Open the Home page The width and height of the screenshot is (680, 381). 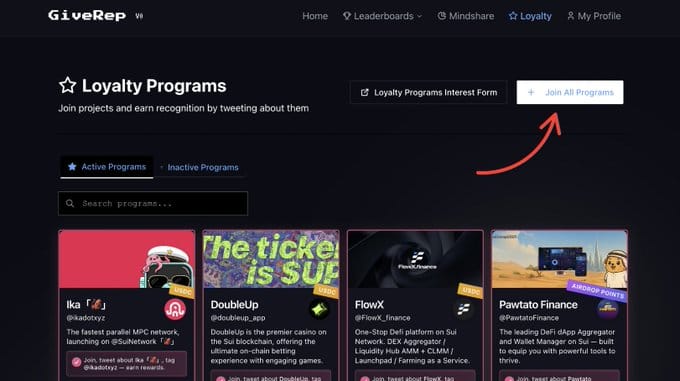315,16
